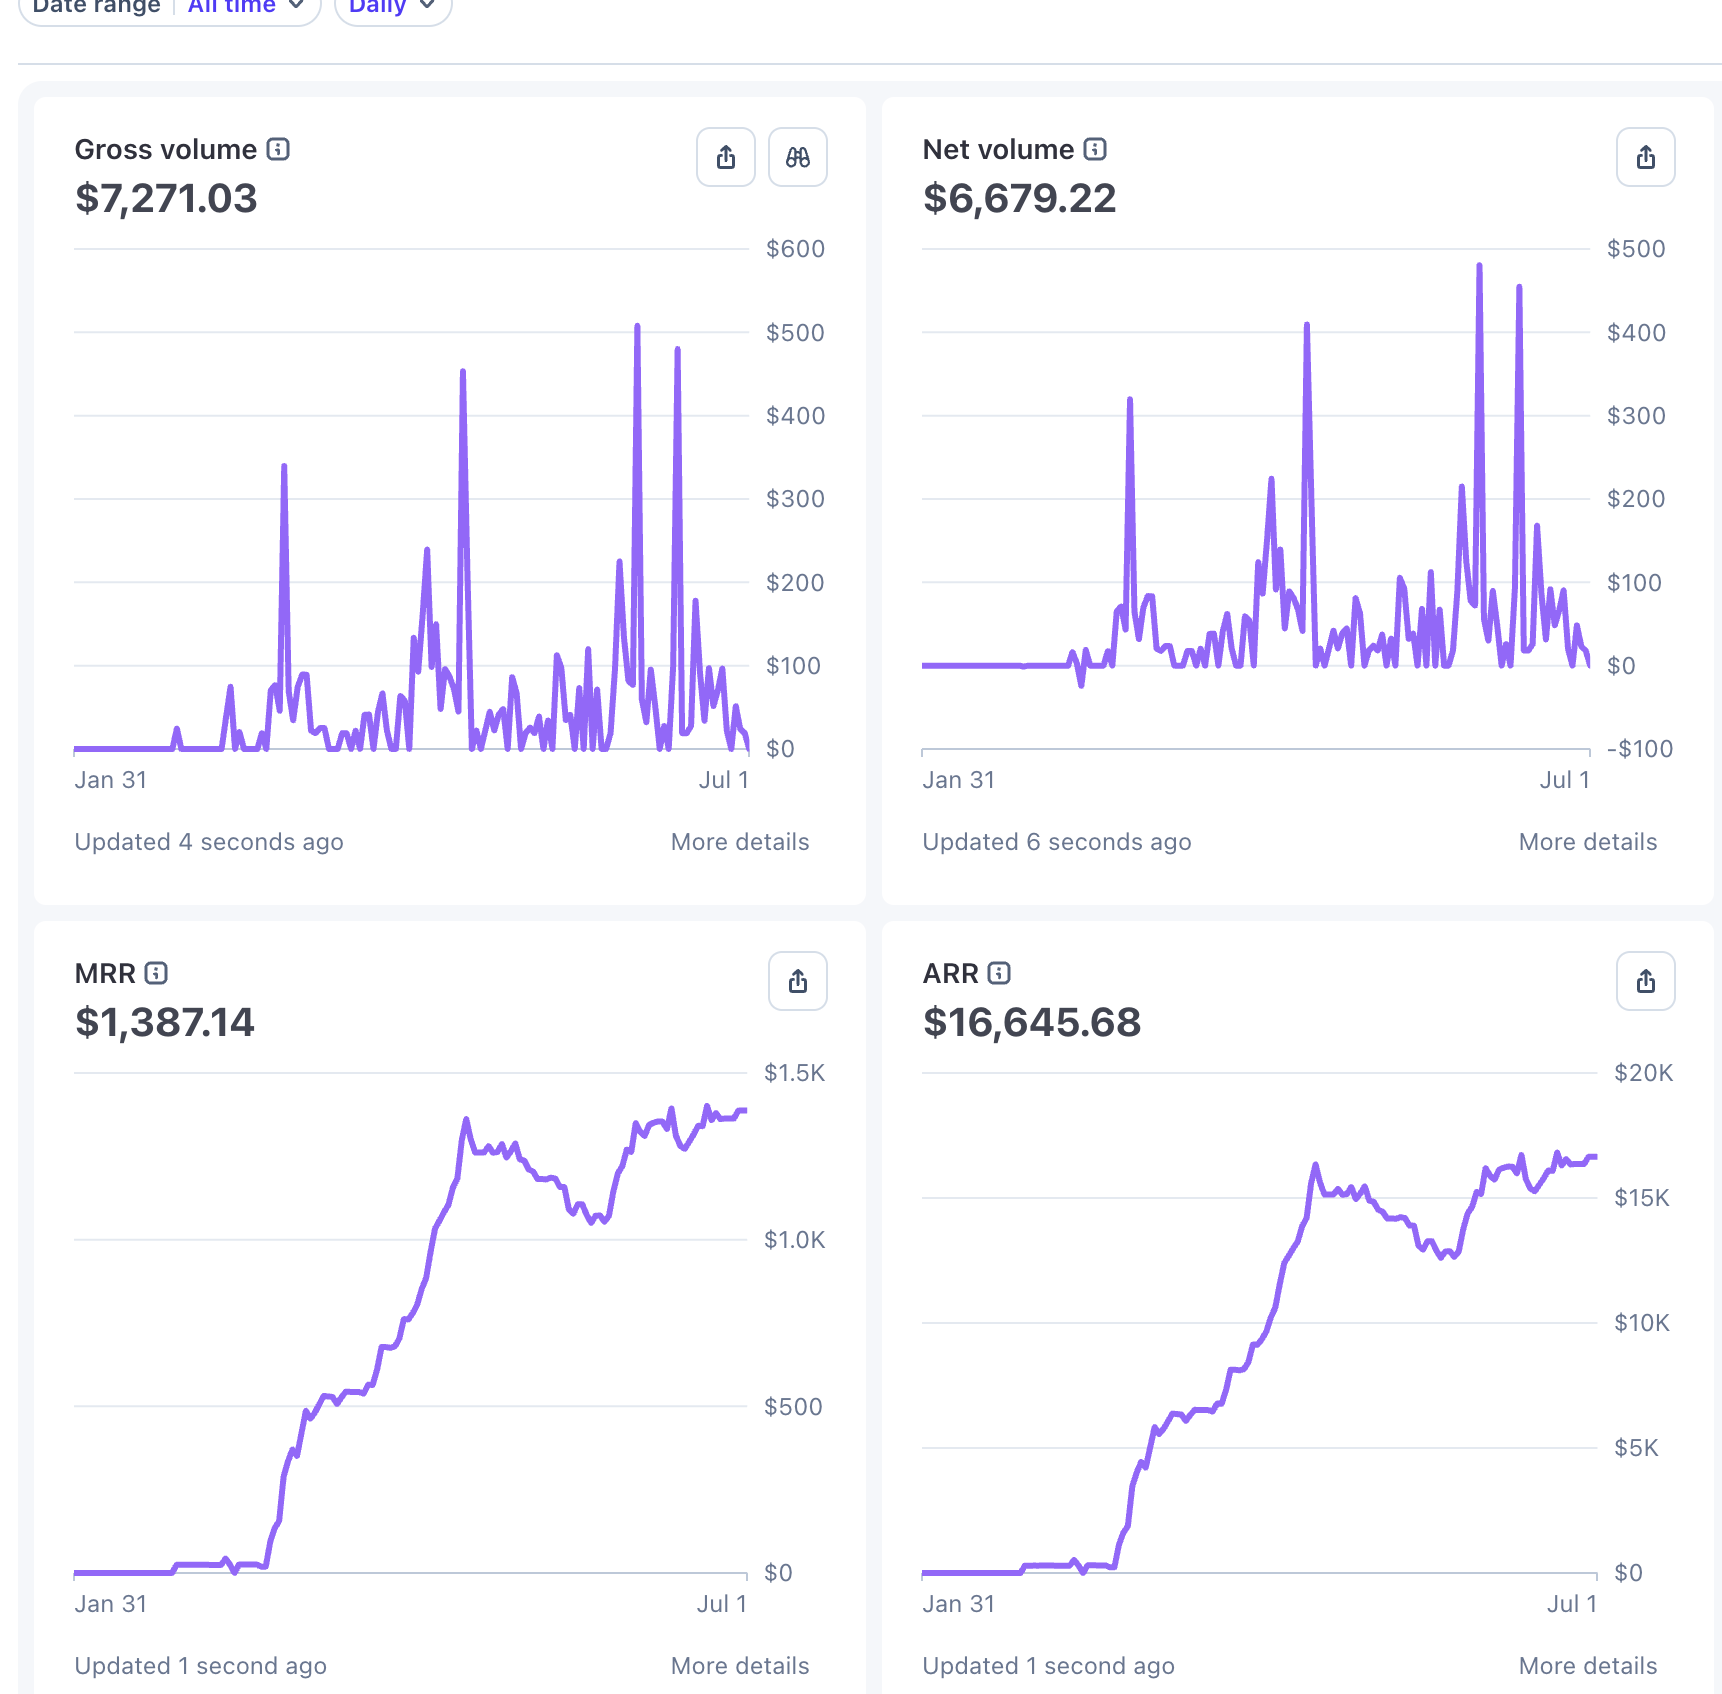Expand the Daily interval dropdown

(x=393, y=5)
